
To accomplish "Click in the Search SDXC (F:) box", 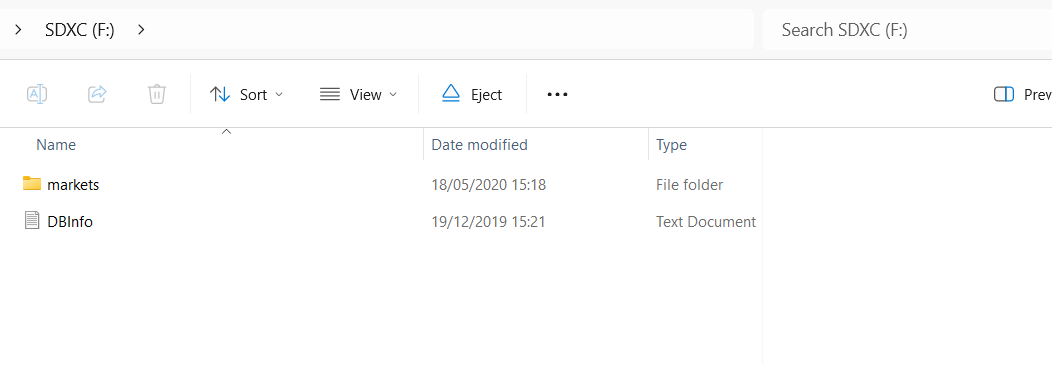I will pos(907,30).
